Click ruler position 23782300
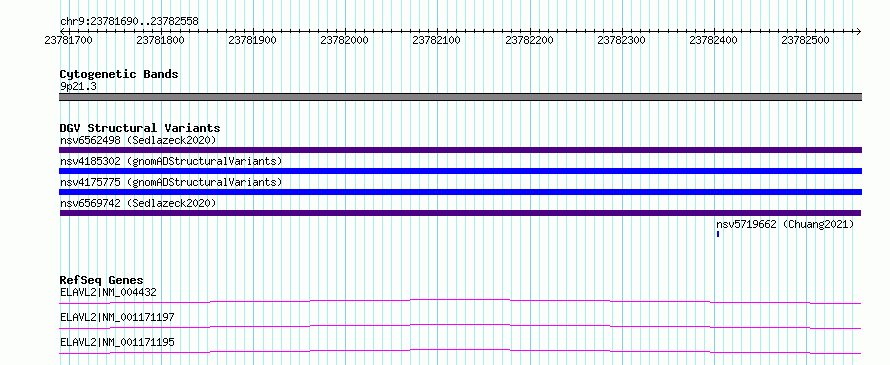 pyautogui.click(x=622, y=40)
